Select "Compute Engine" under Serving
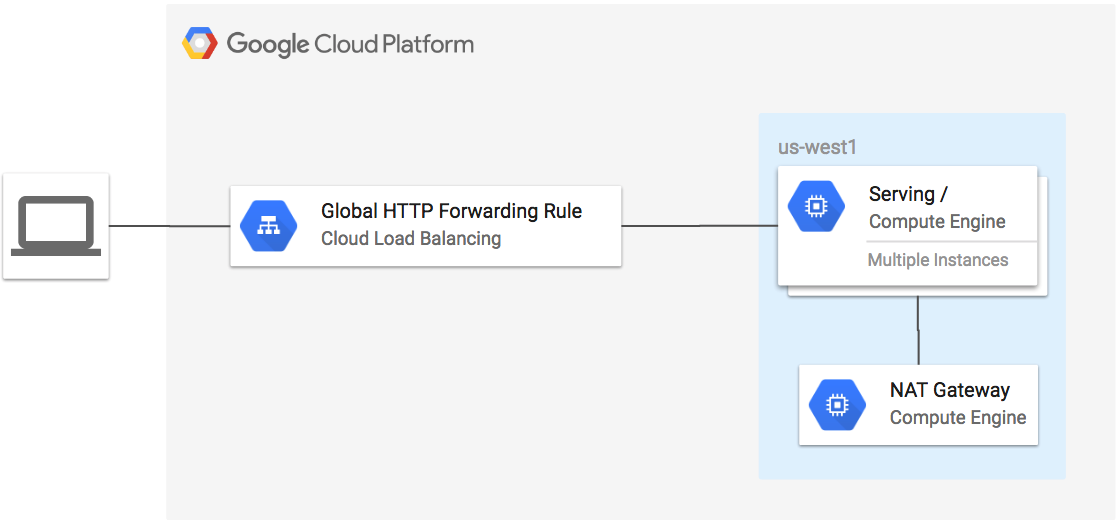The width and height of the screenshot is (1119, 523). (x=937, y=222)
